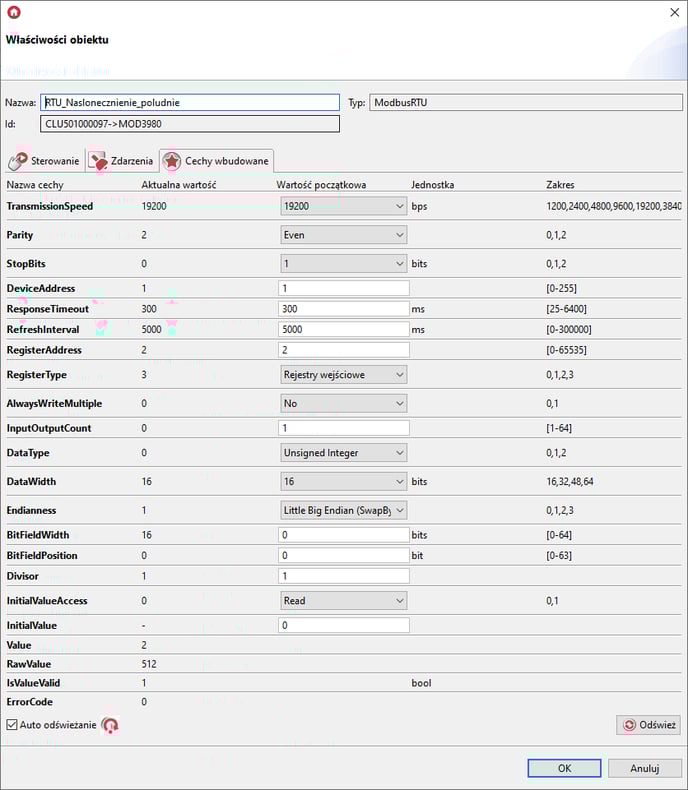Toggle the Auto odświeżanie checkbox
Image resolution: width=688 pixels, height=790 pixels.
tap(12, 725)
